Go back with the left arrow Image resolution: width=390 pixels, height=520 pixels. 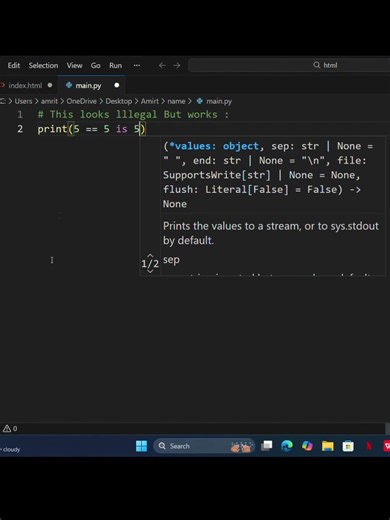[x=162, y=65]
